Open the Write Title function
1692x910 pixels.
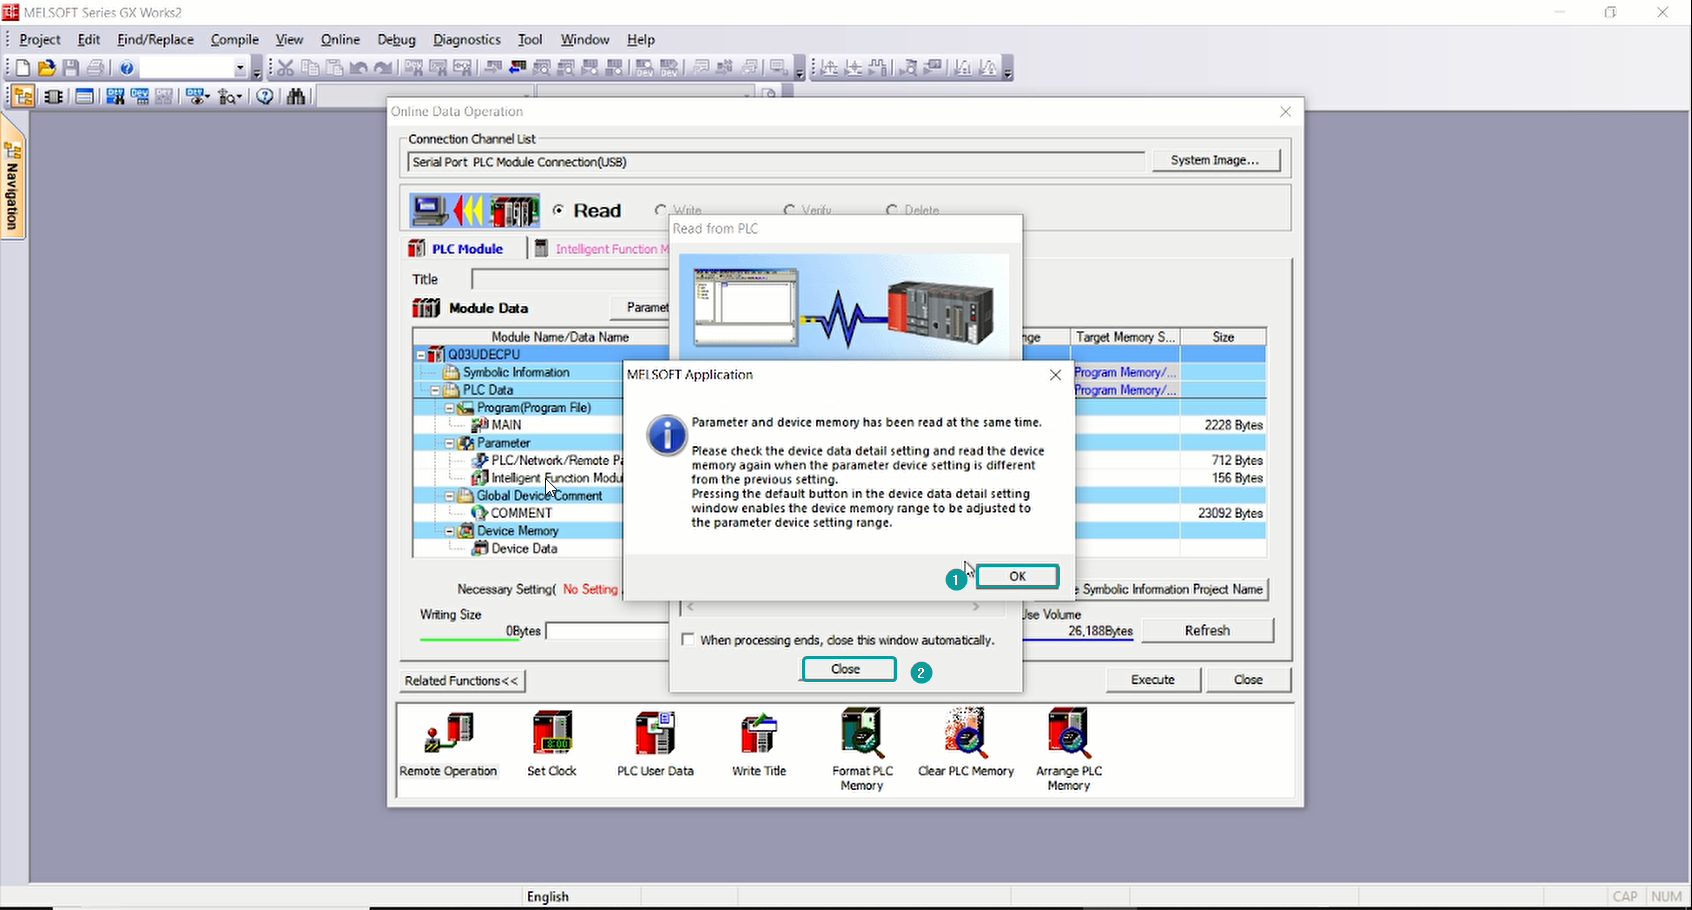pyautogui.click(x=759, y=735)
